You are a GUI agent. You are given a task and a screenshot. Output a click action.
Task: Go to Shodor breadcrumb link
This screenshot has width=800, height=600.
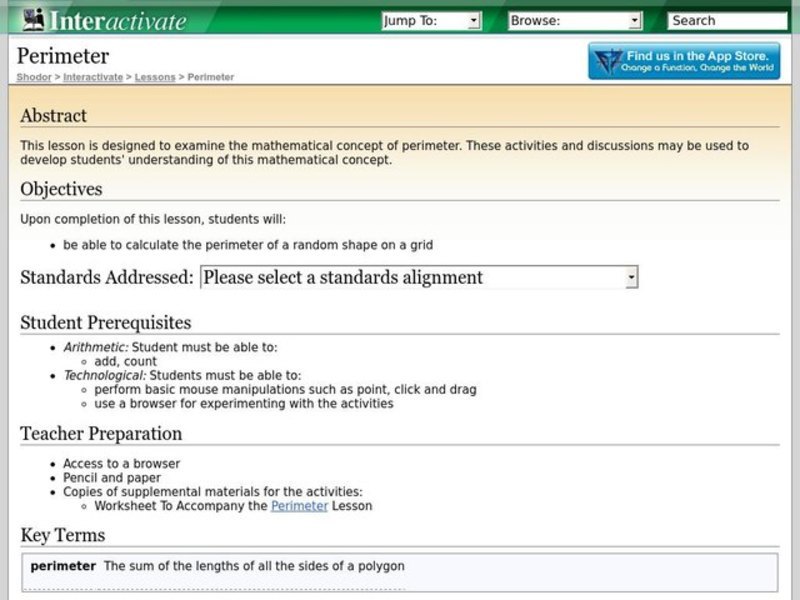click(34, 77)
